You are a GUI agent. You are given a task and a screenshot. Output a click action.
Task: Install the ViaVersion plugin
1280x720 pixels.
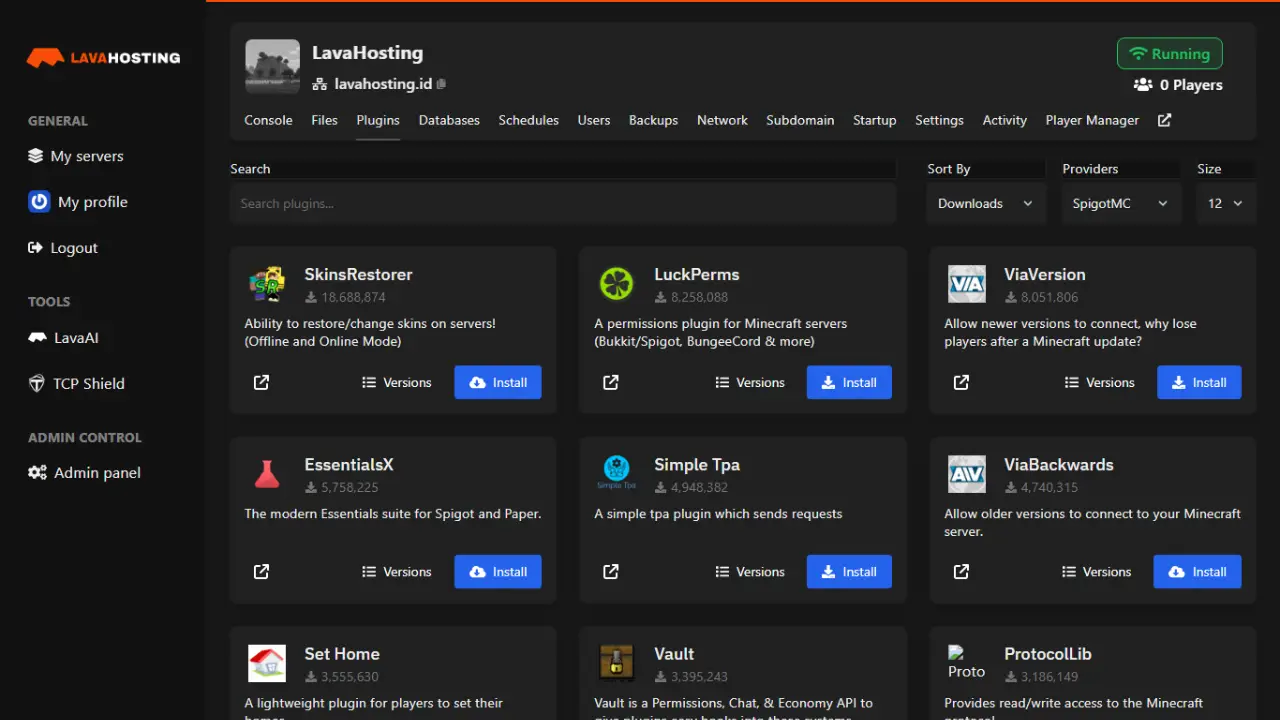pyautogui.click(x=1198, y=382)
